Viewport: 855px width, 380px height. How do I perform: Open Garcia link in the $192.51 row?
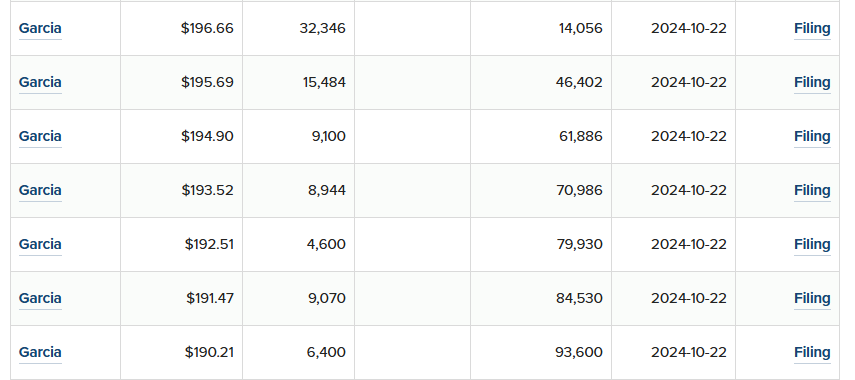point(40,244)
